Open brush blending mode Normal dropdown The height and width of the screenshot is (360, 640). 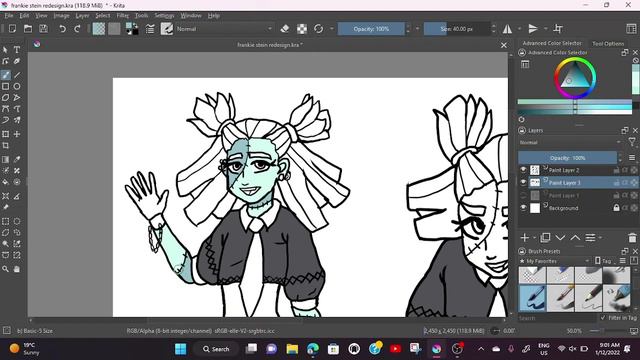coord(224,29)
